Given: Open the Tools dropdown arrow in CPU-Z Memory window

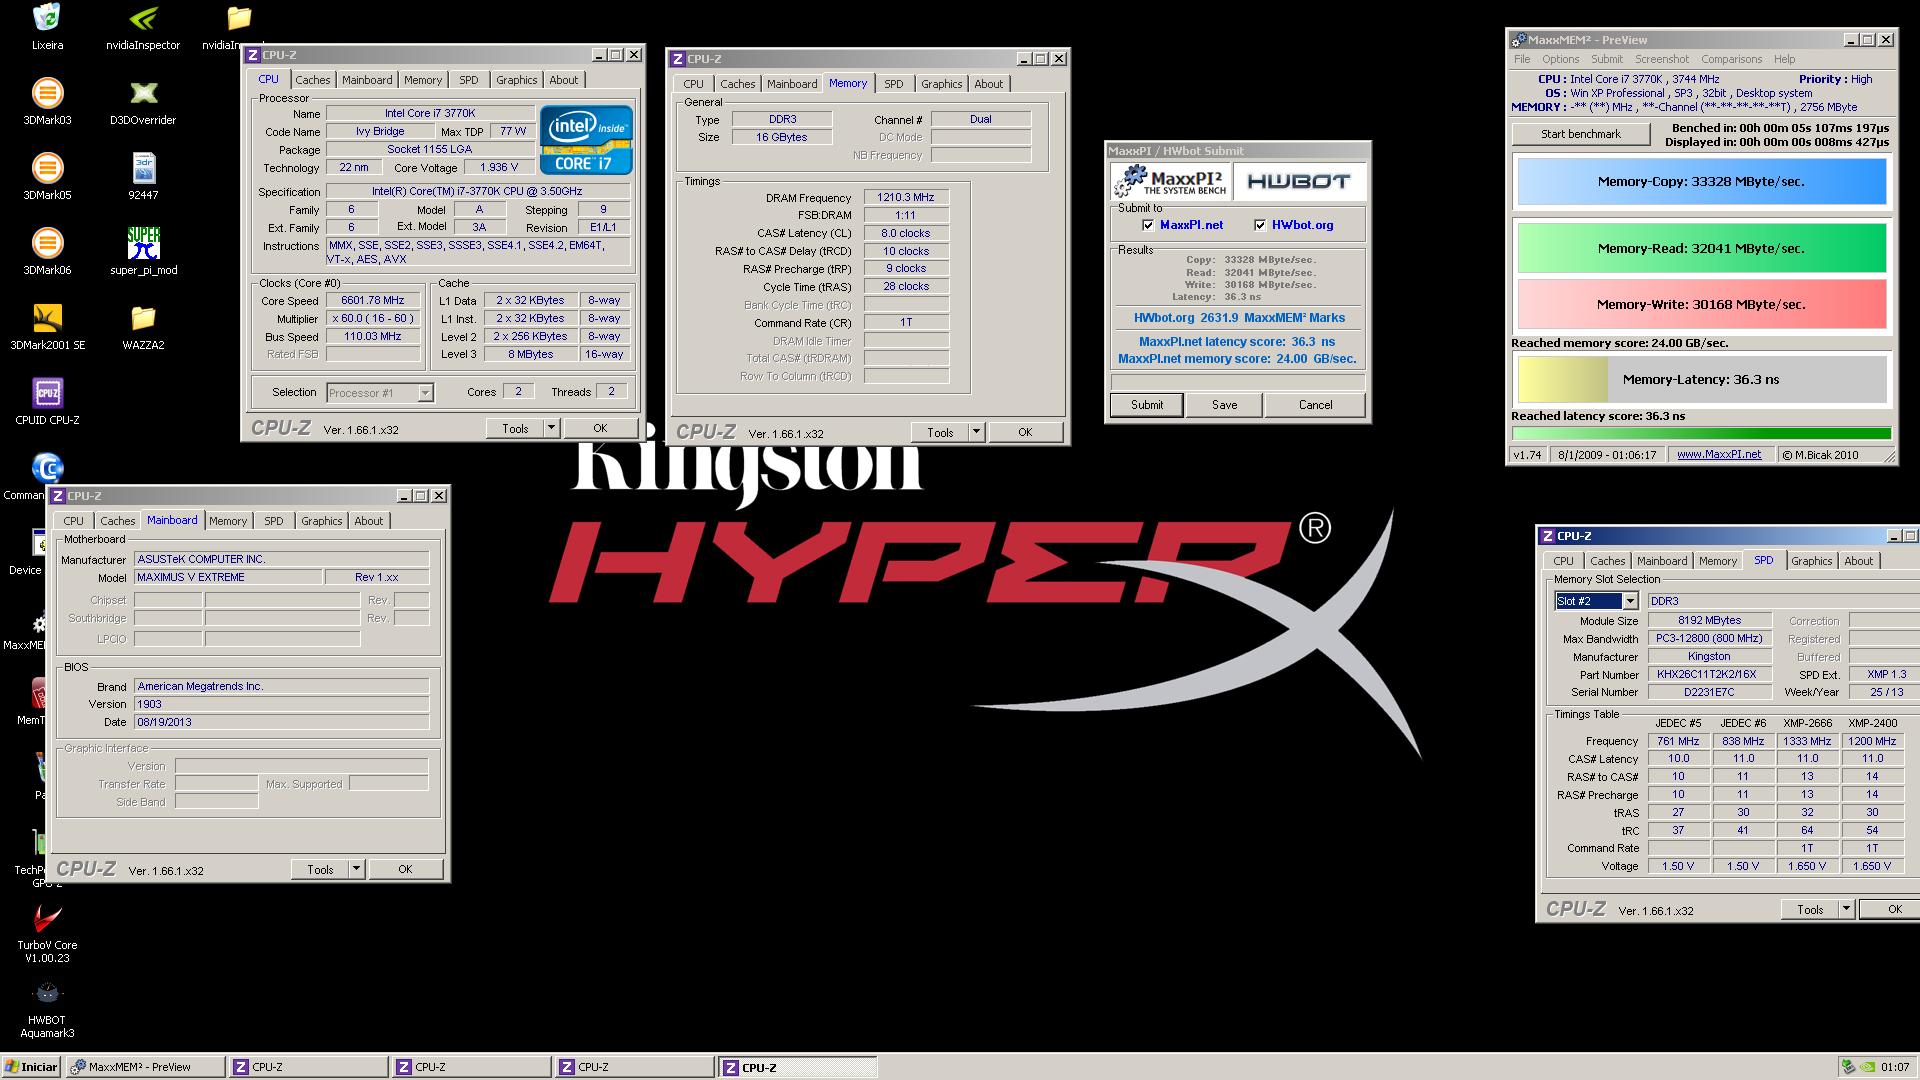Looking at the screenshot, I should point(976,432).
